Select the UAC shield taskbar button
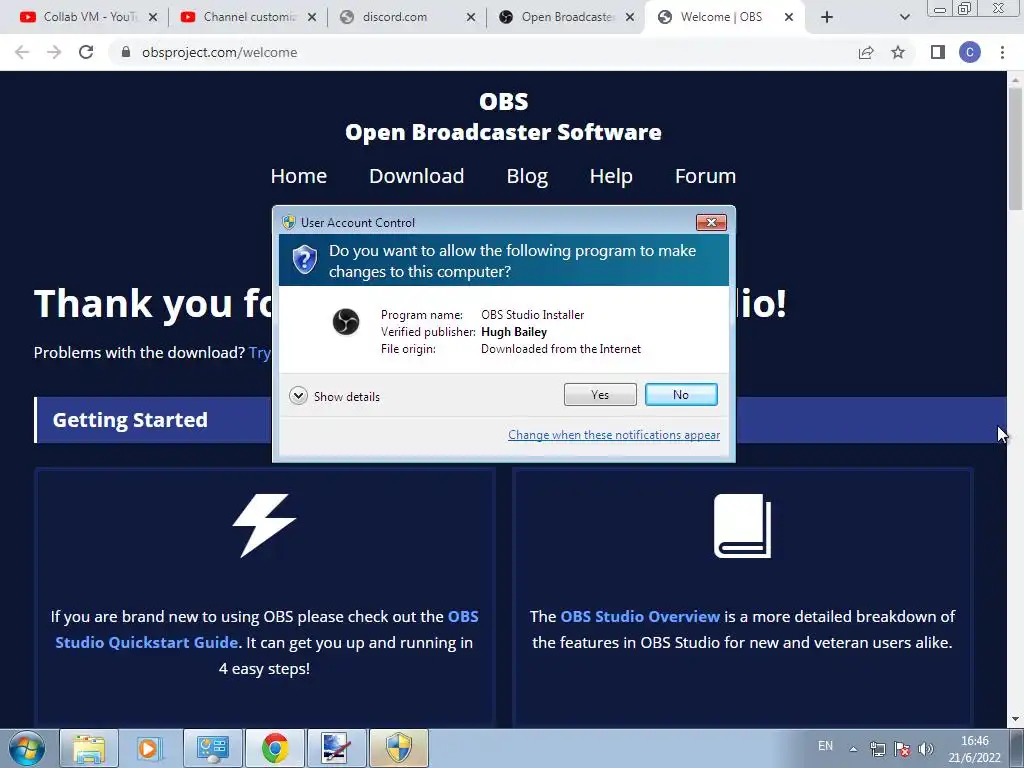1024x768 pixels. 399,748
